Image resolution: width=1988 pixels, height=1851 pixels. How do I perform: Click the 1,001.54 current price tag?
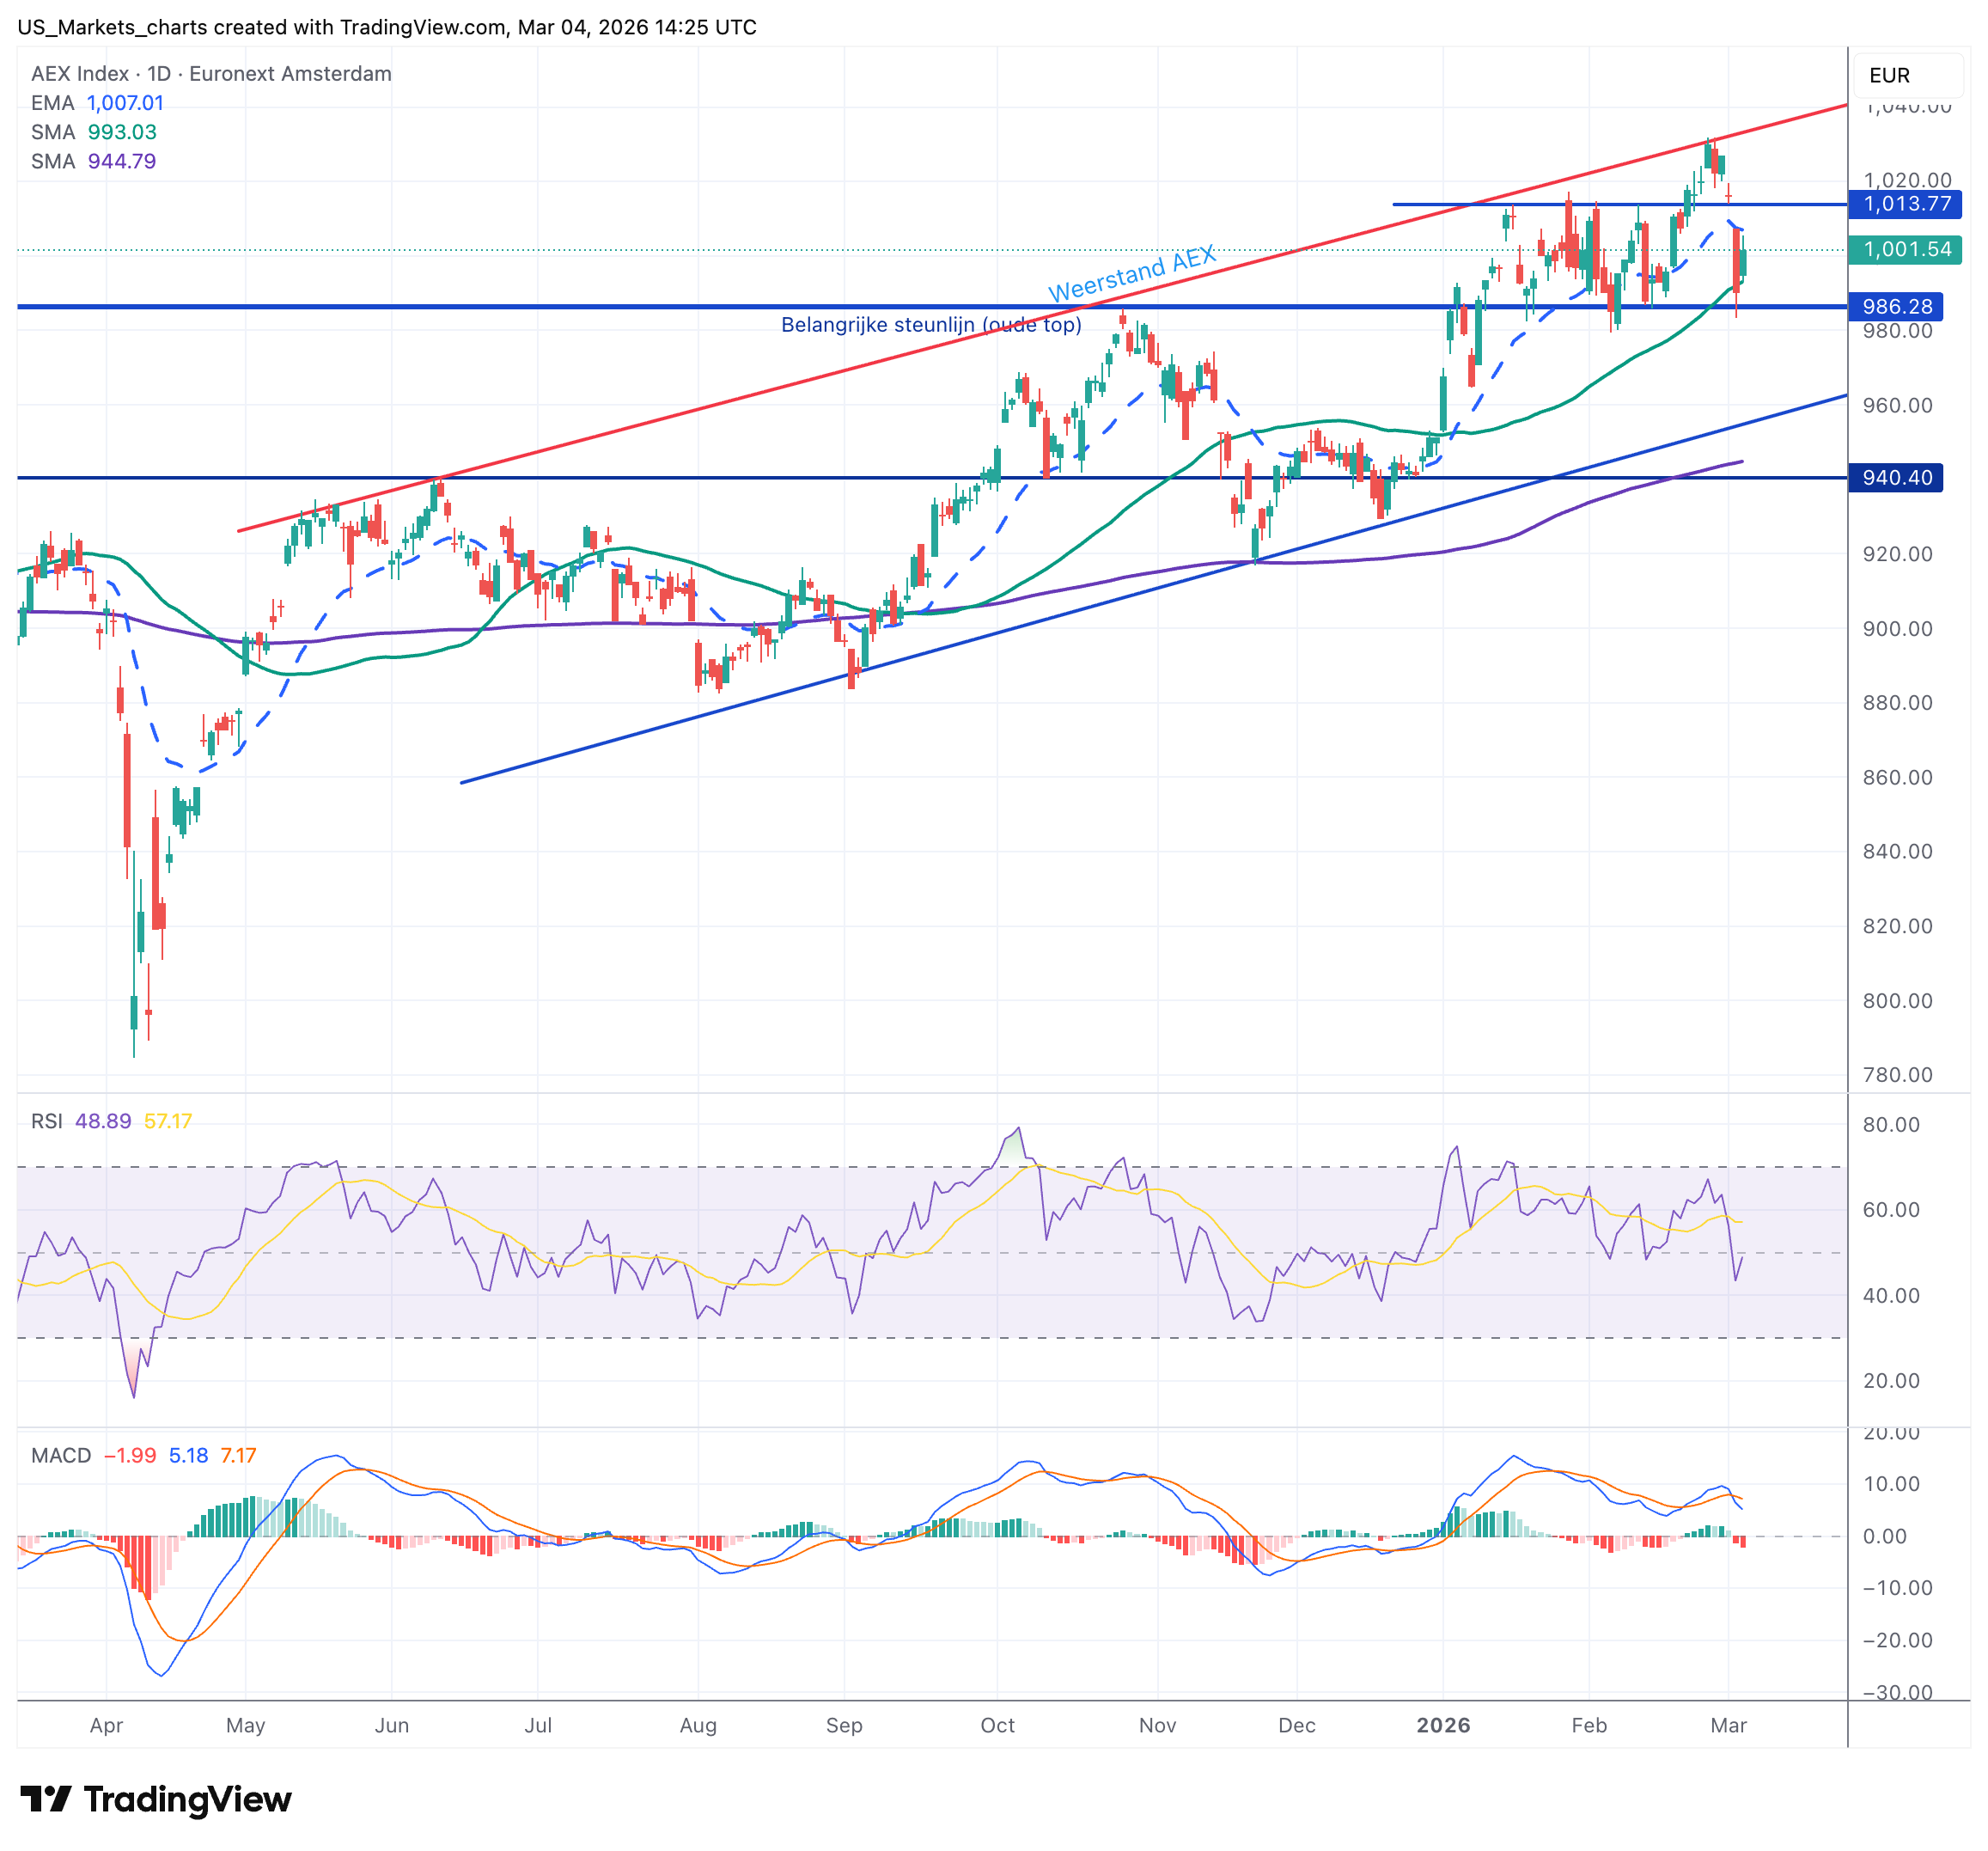pos(1906,249)
